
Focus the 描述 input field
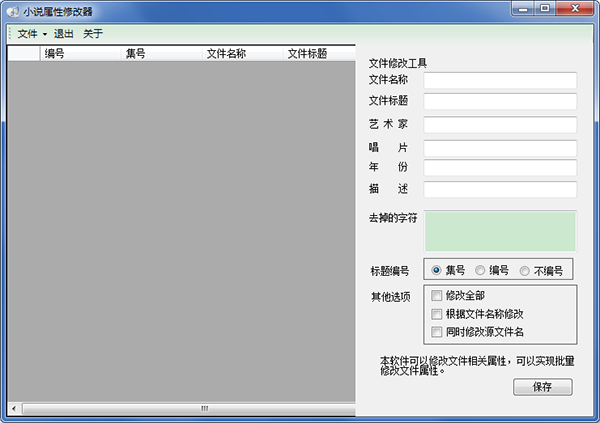click(500, 189)
